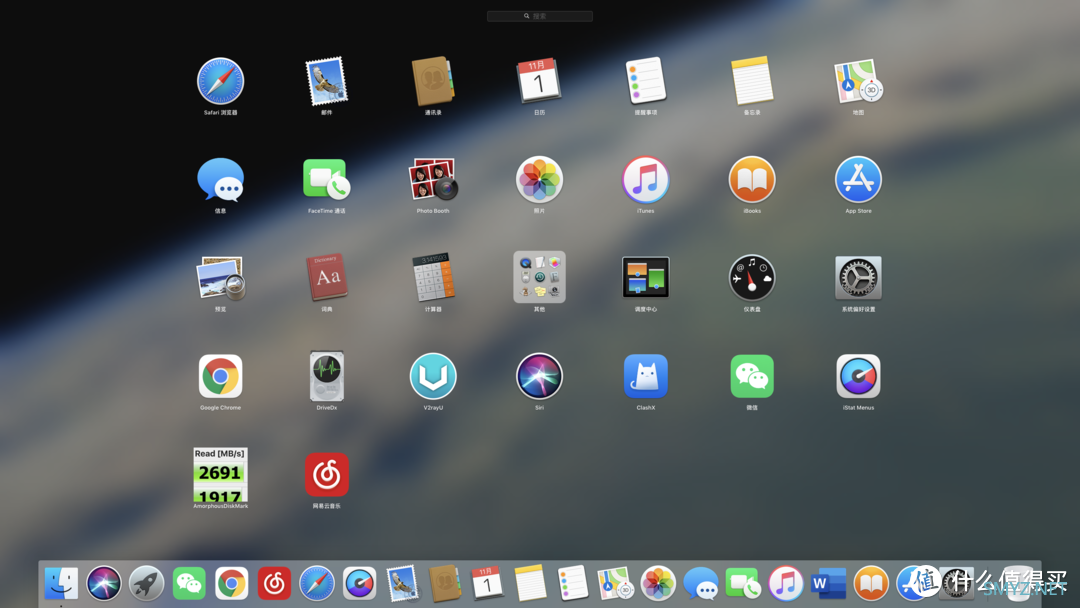1080x608 pixels.
Task: Open Mail from the Dock
Action: pos(402,583)
